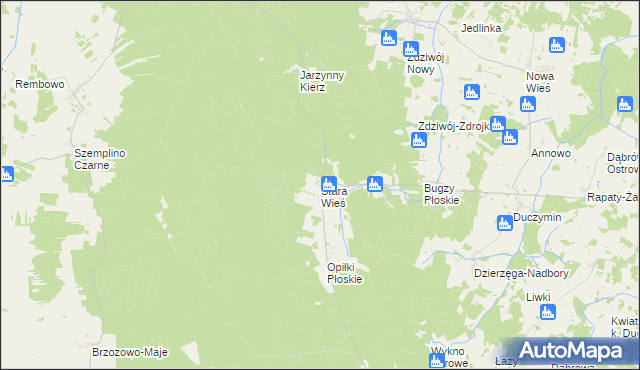Select the factory icon northwest of Zdziwój Nowy
Screen dimensions: 640x370
pos(389,38)
